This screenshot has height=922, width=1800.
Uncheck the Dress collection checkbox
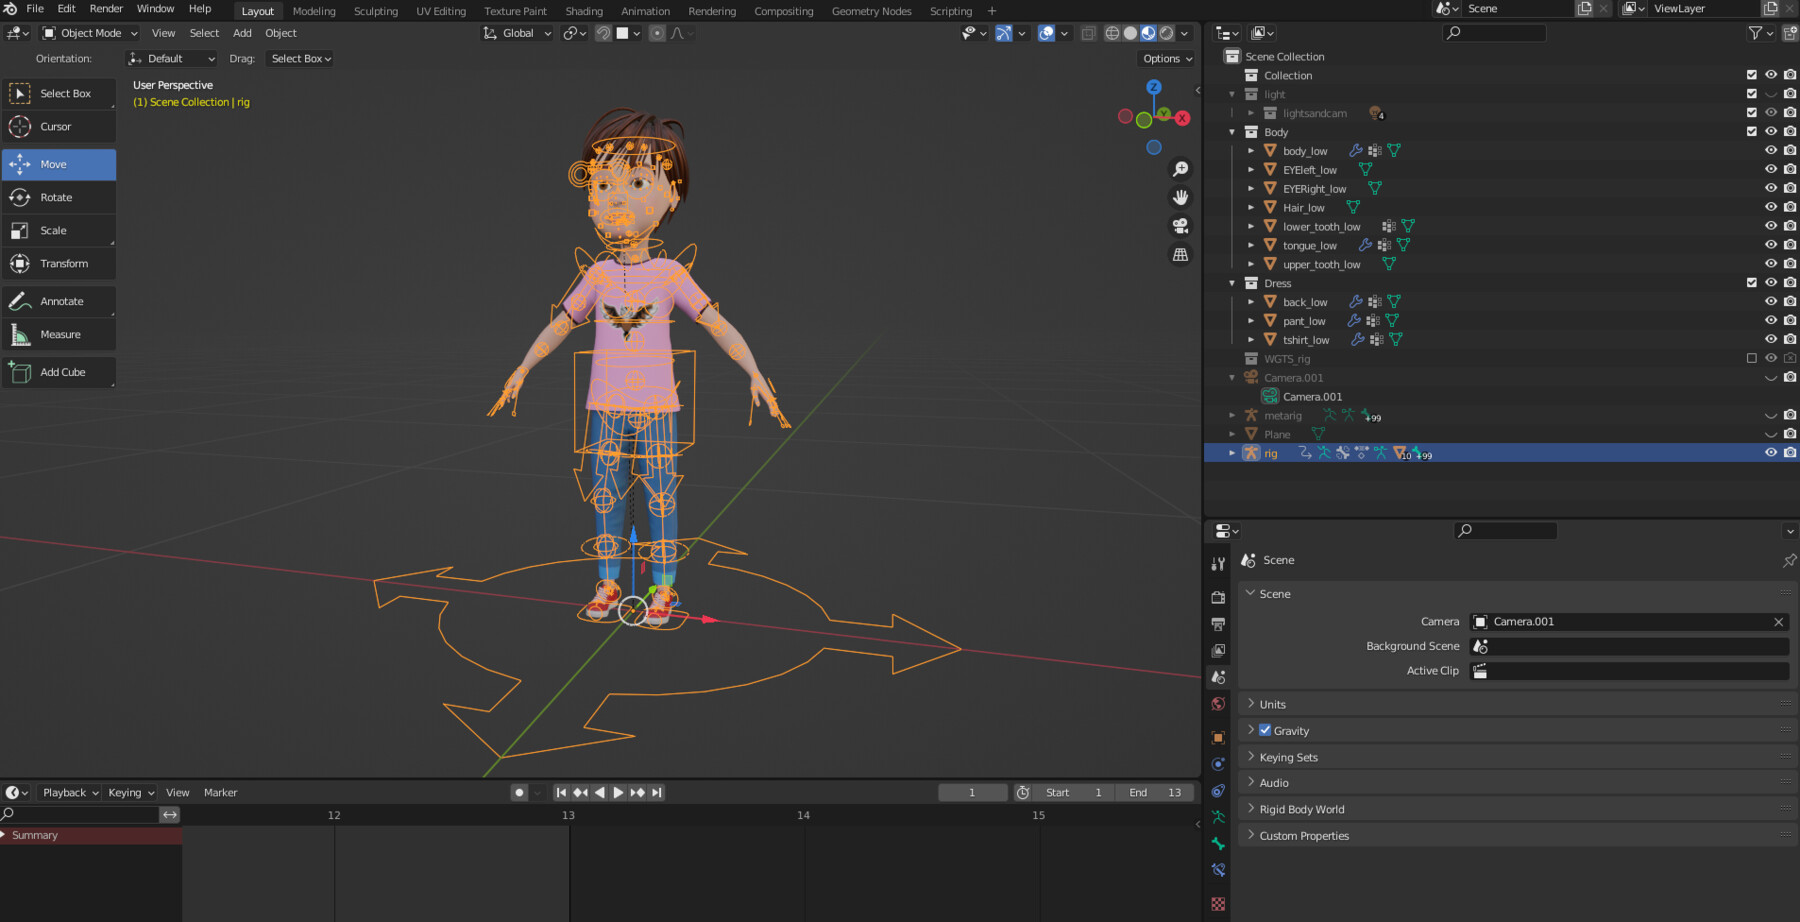click(1751, 283)
